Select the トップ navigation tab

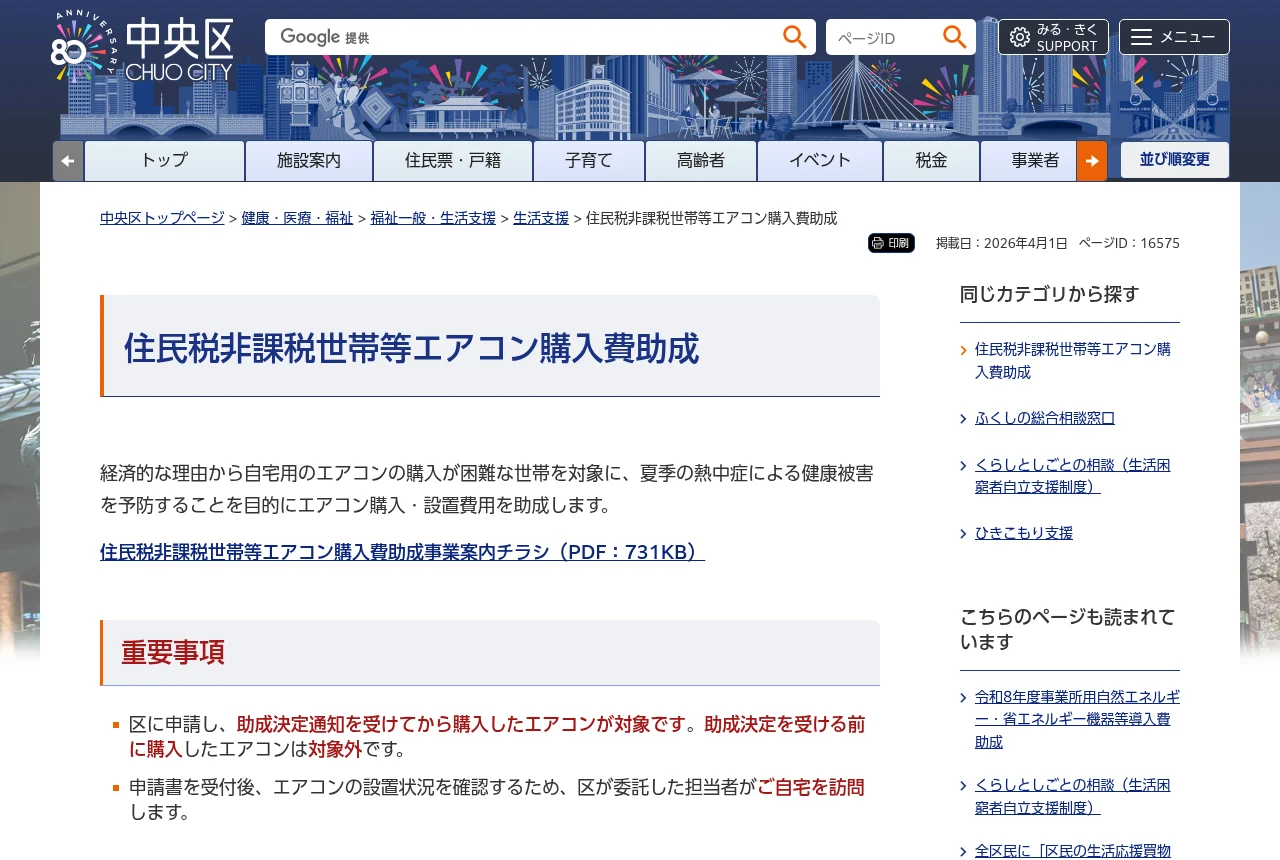click(164, 161)
